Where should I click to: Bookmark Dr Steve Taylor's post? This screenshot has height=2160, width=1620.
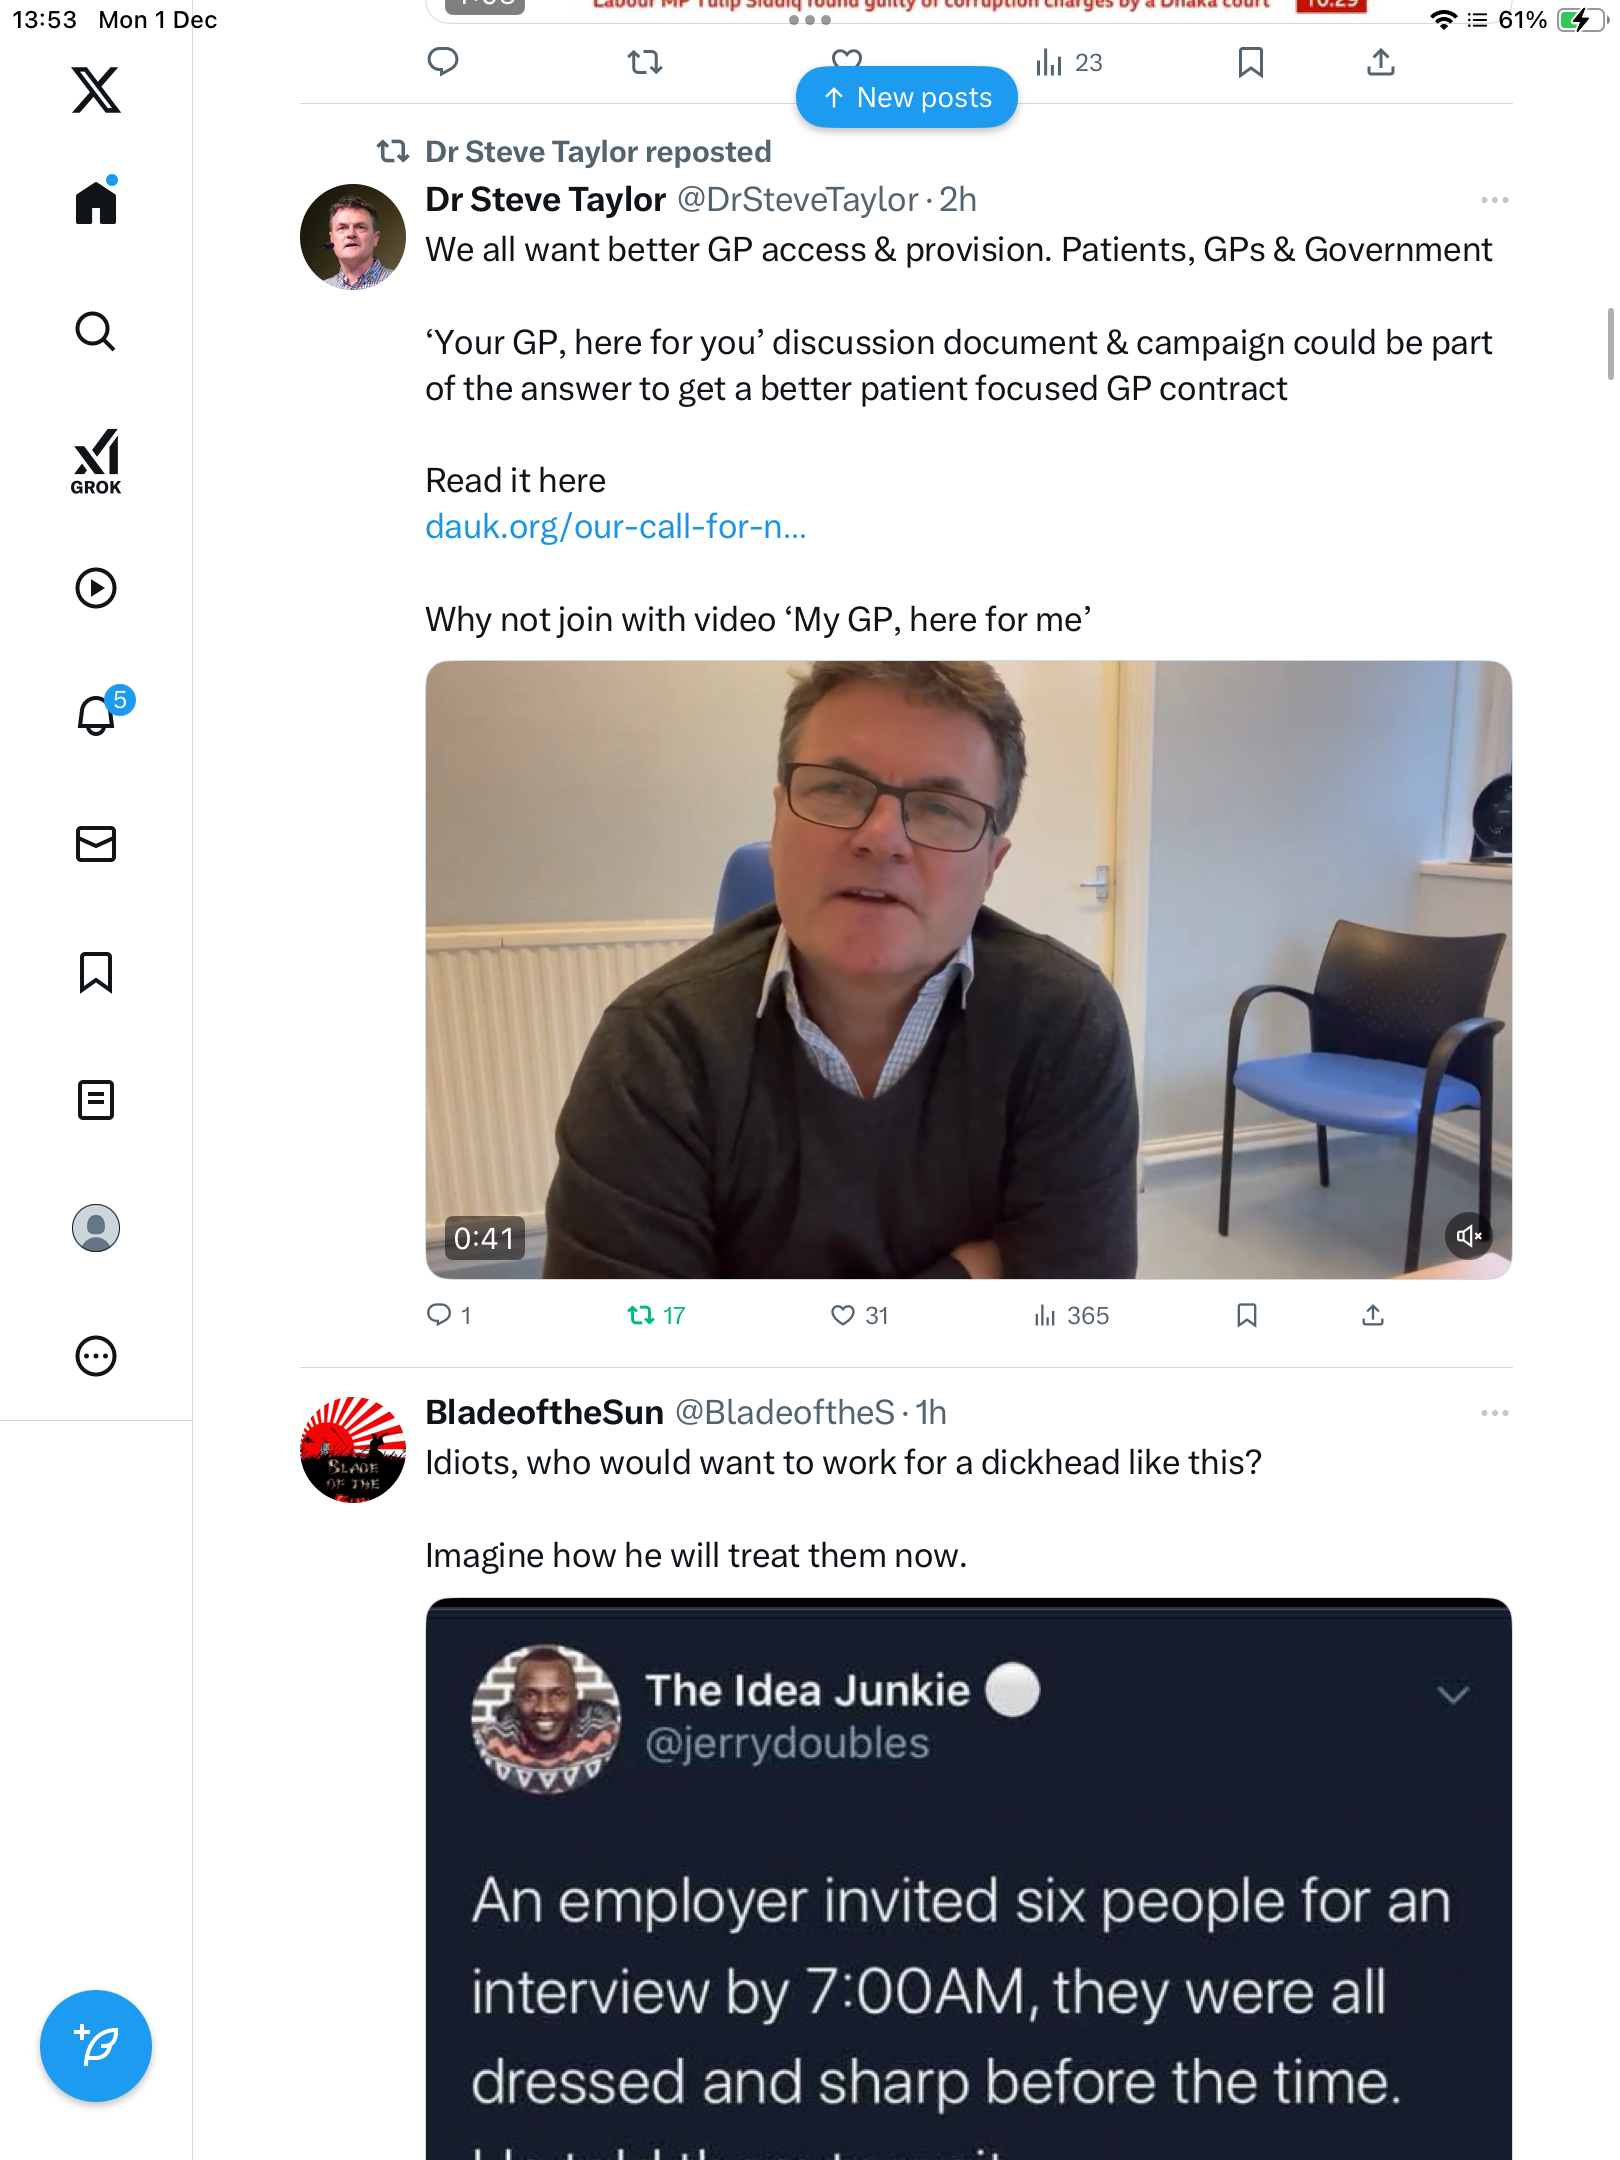pyautogui.click(x=1246, y=1315)
